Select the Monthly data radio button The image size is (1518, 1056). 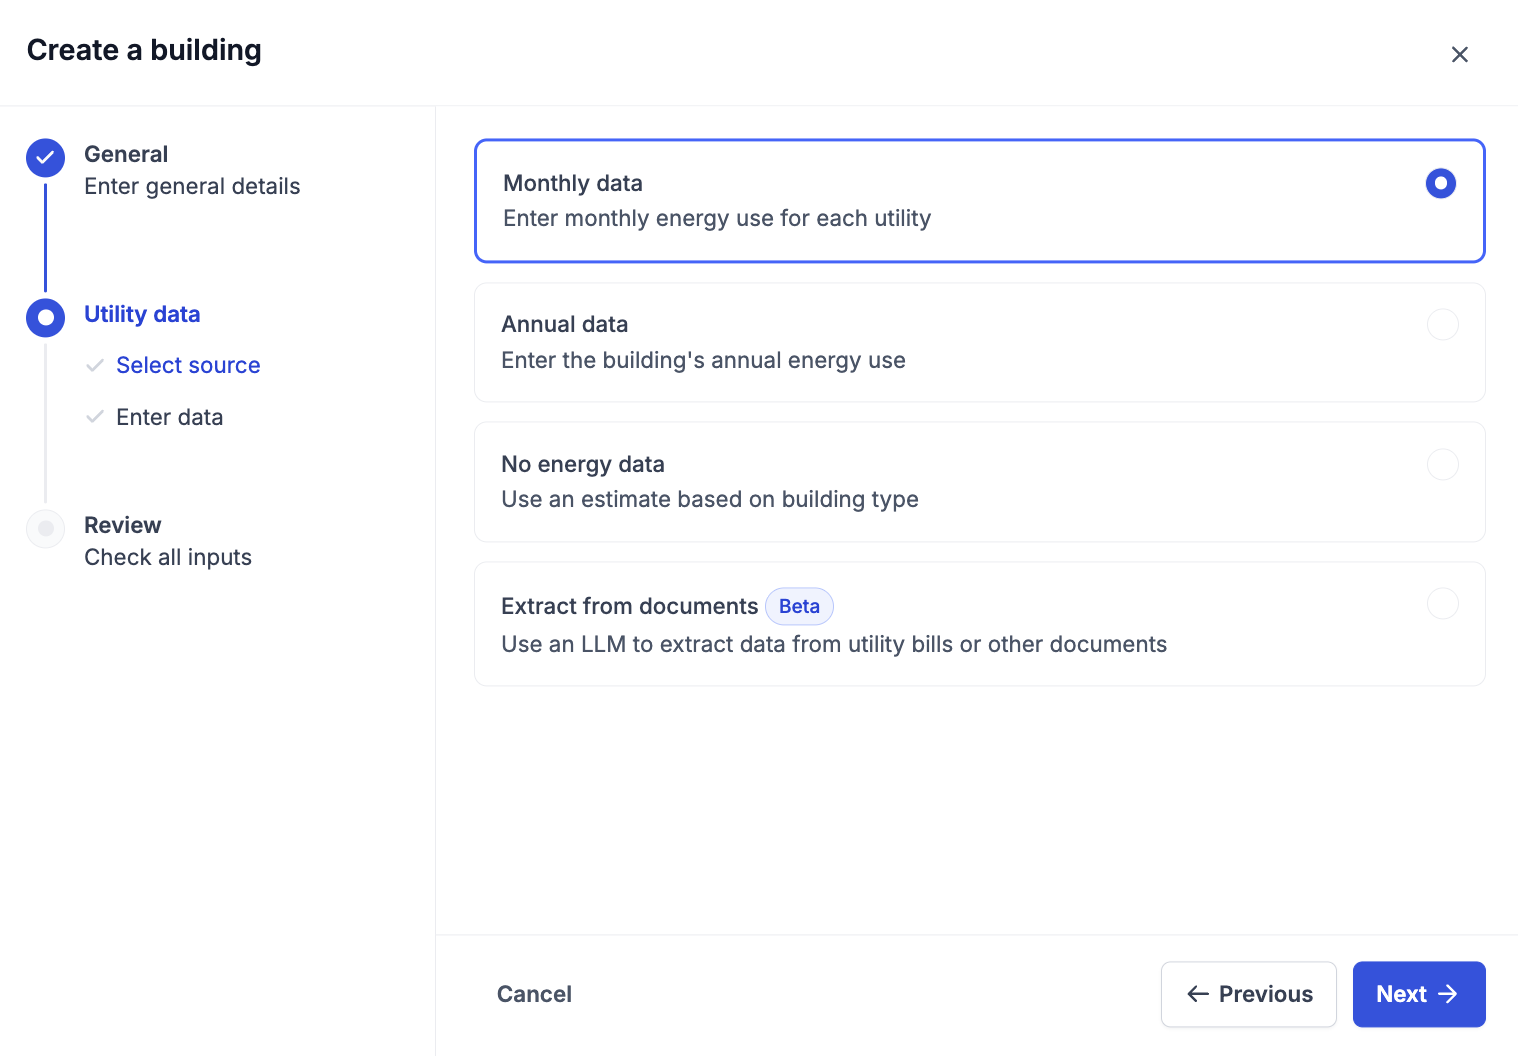(x=1440, y=183)
